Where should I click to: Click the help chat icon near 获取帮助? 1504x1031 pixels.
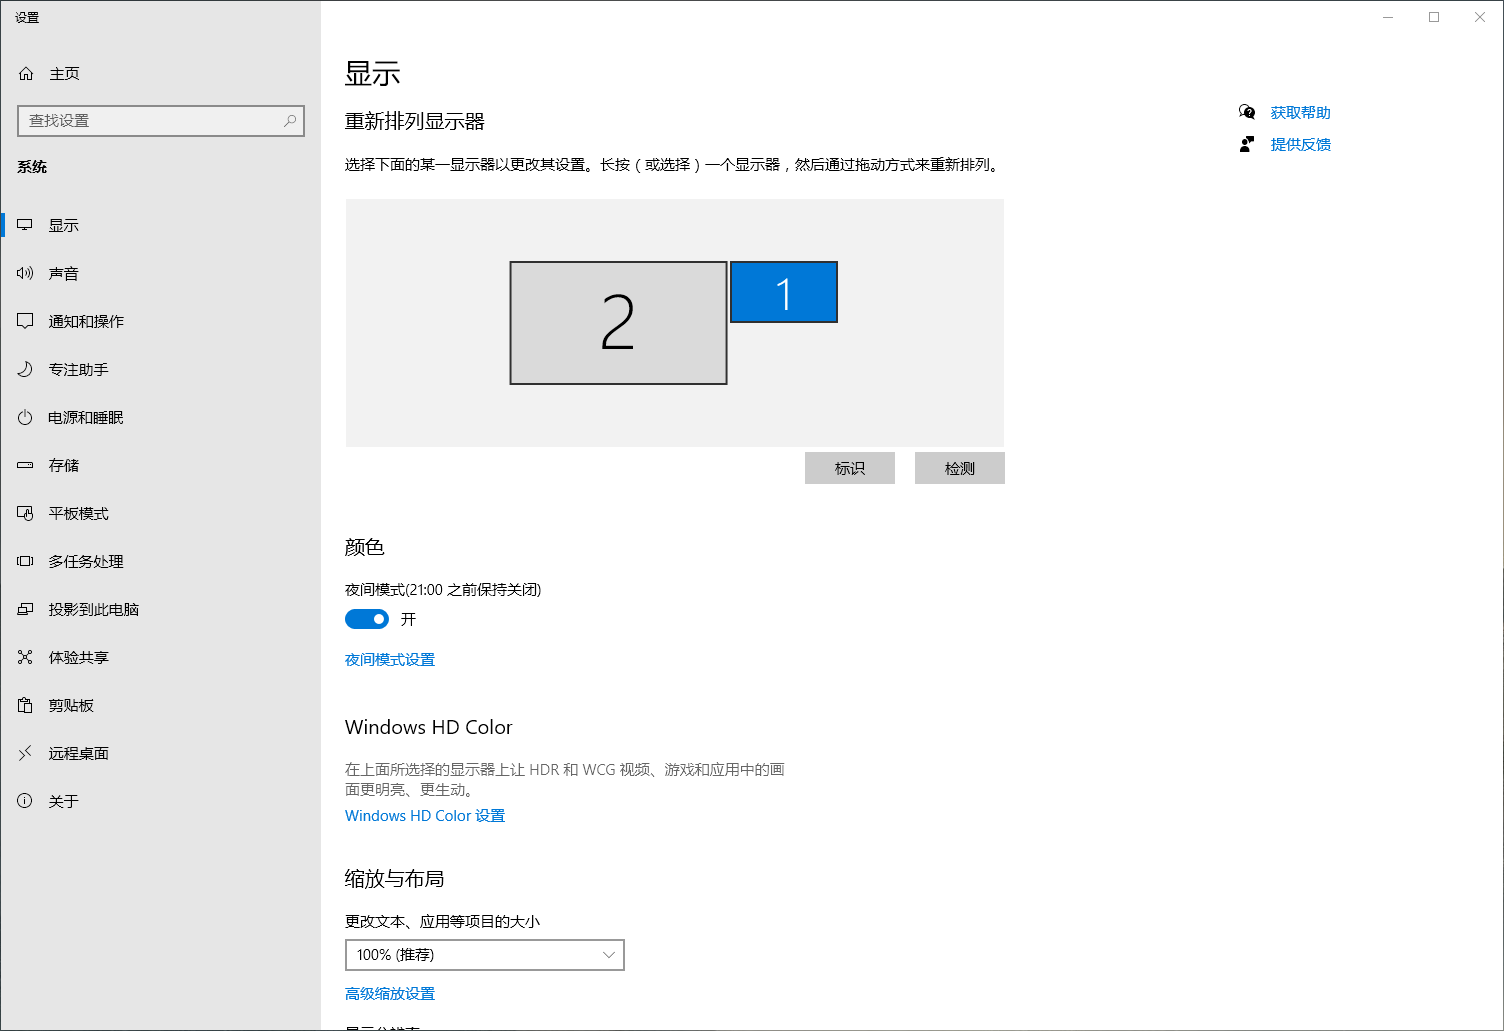pyautogui.click(x=1247, y=113)
